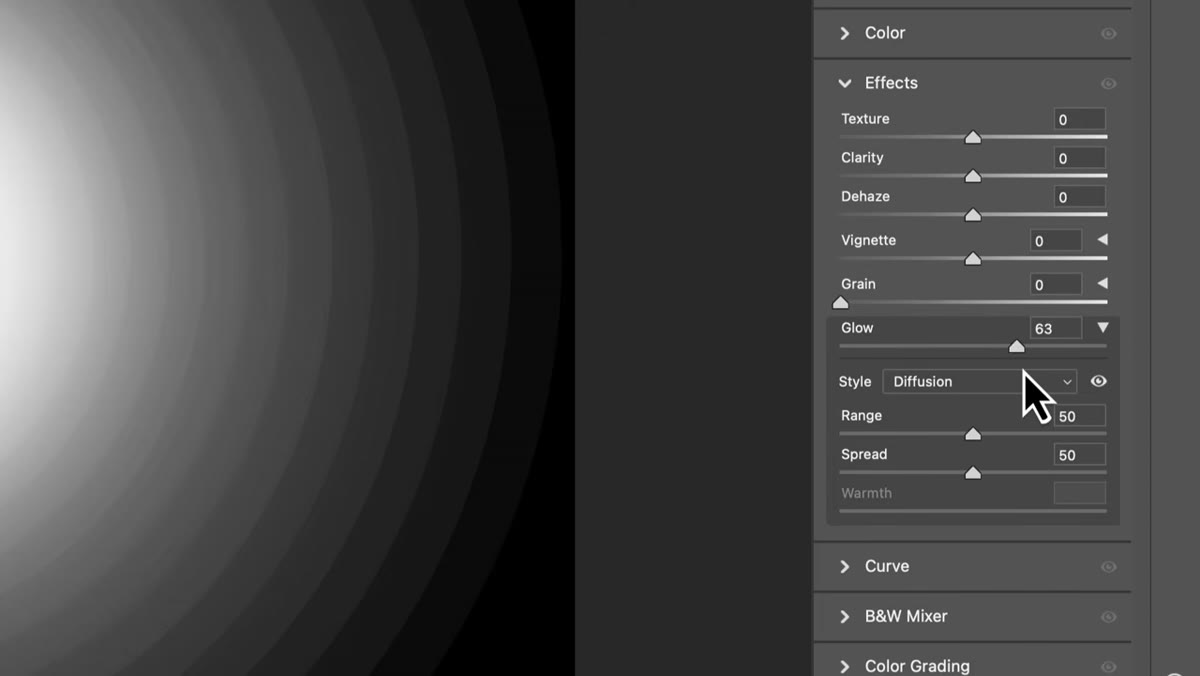Viewport: 1200px width, 676px height.
Task: Click the Spread label text
Action: click(x=864, y=455)
